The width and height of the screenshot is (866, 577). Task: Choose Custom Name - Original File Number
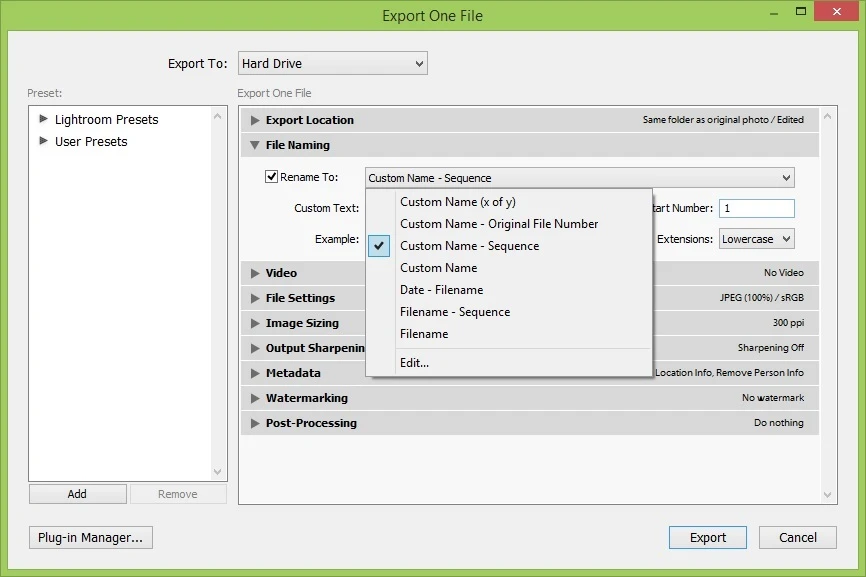coord(499,224)
